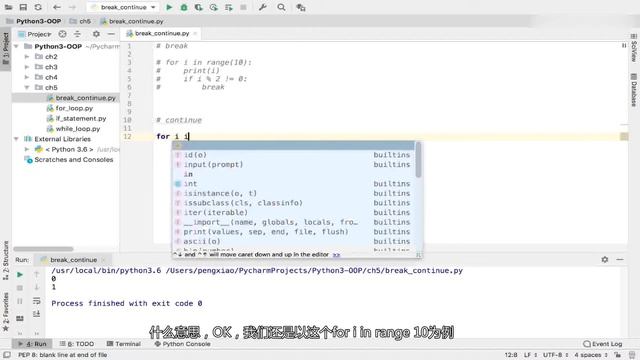Click the Python3-OOP breadcrumb
The width and height of the screenshot is (640, 360).
point(35,21)
